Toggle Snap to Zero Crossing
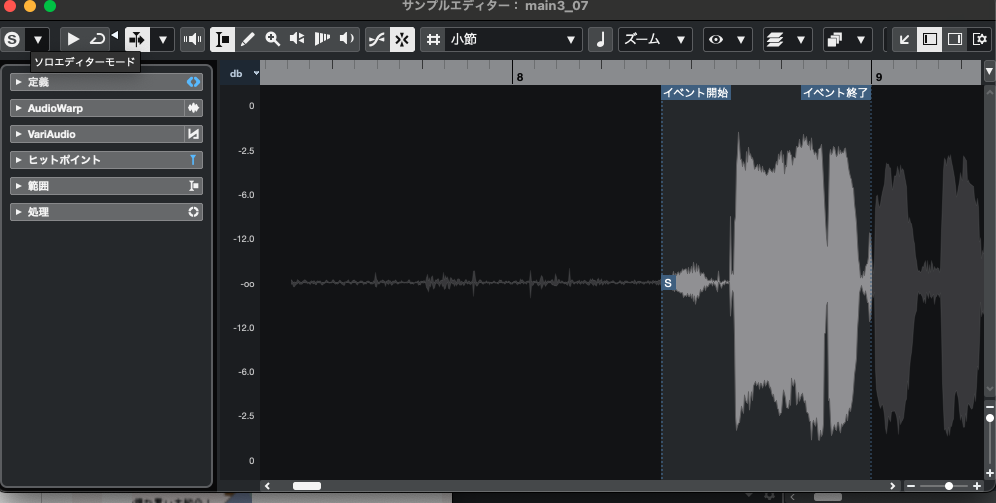 pos(377,39)
